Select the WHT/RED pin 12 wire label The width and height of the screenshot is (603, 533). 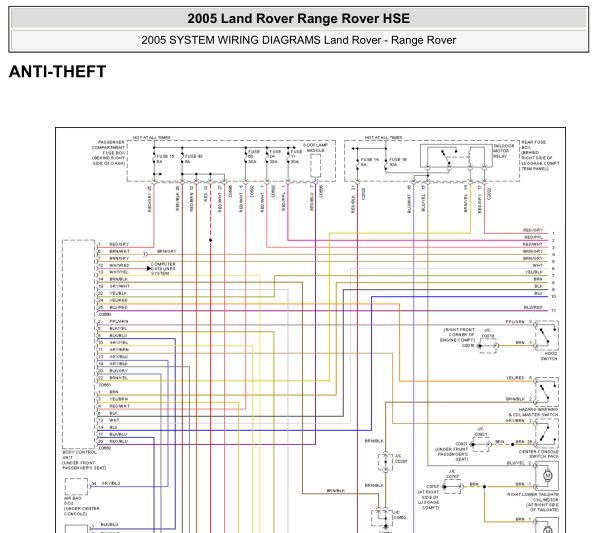(x=119, y=265)
